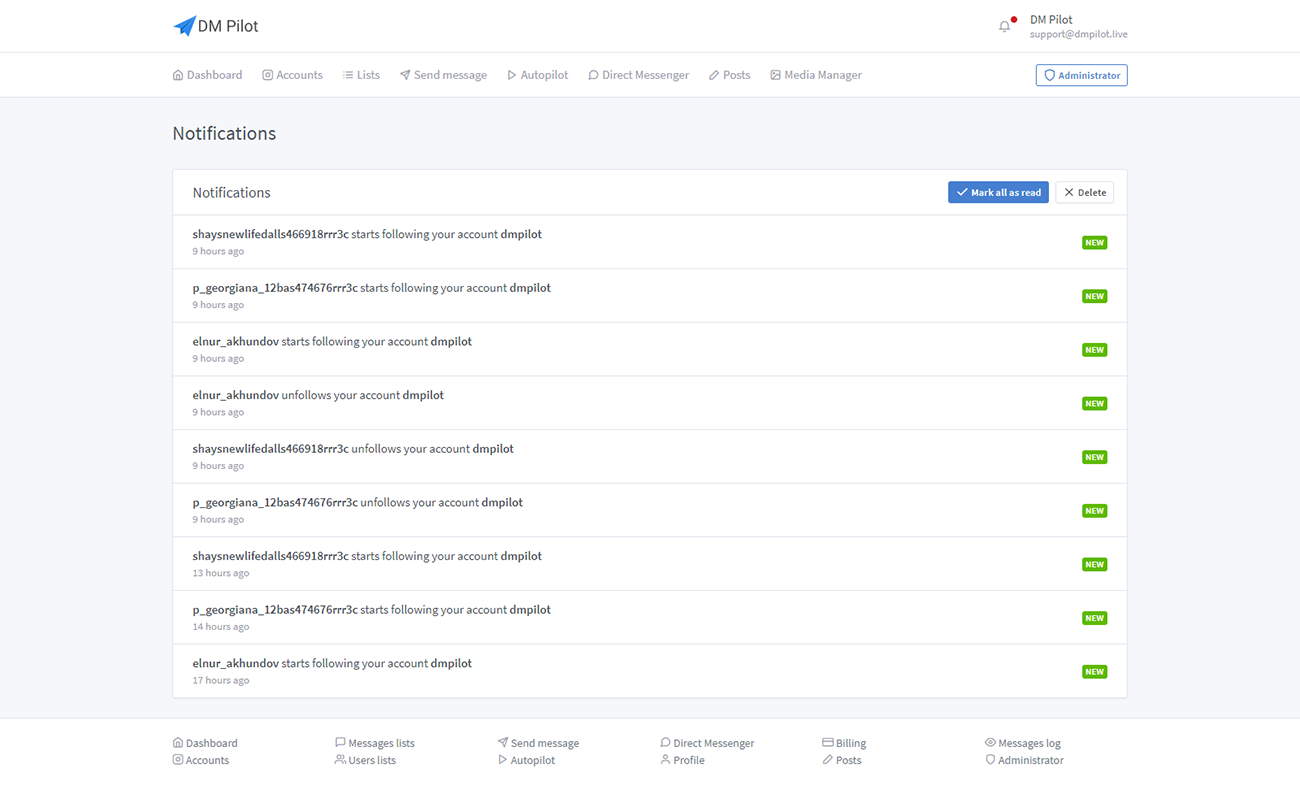This screenshot has height=790, width=1300.
Task: Click the NEW badge on 13 hours ago notification
Action: [1094, 564]
